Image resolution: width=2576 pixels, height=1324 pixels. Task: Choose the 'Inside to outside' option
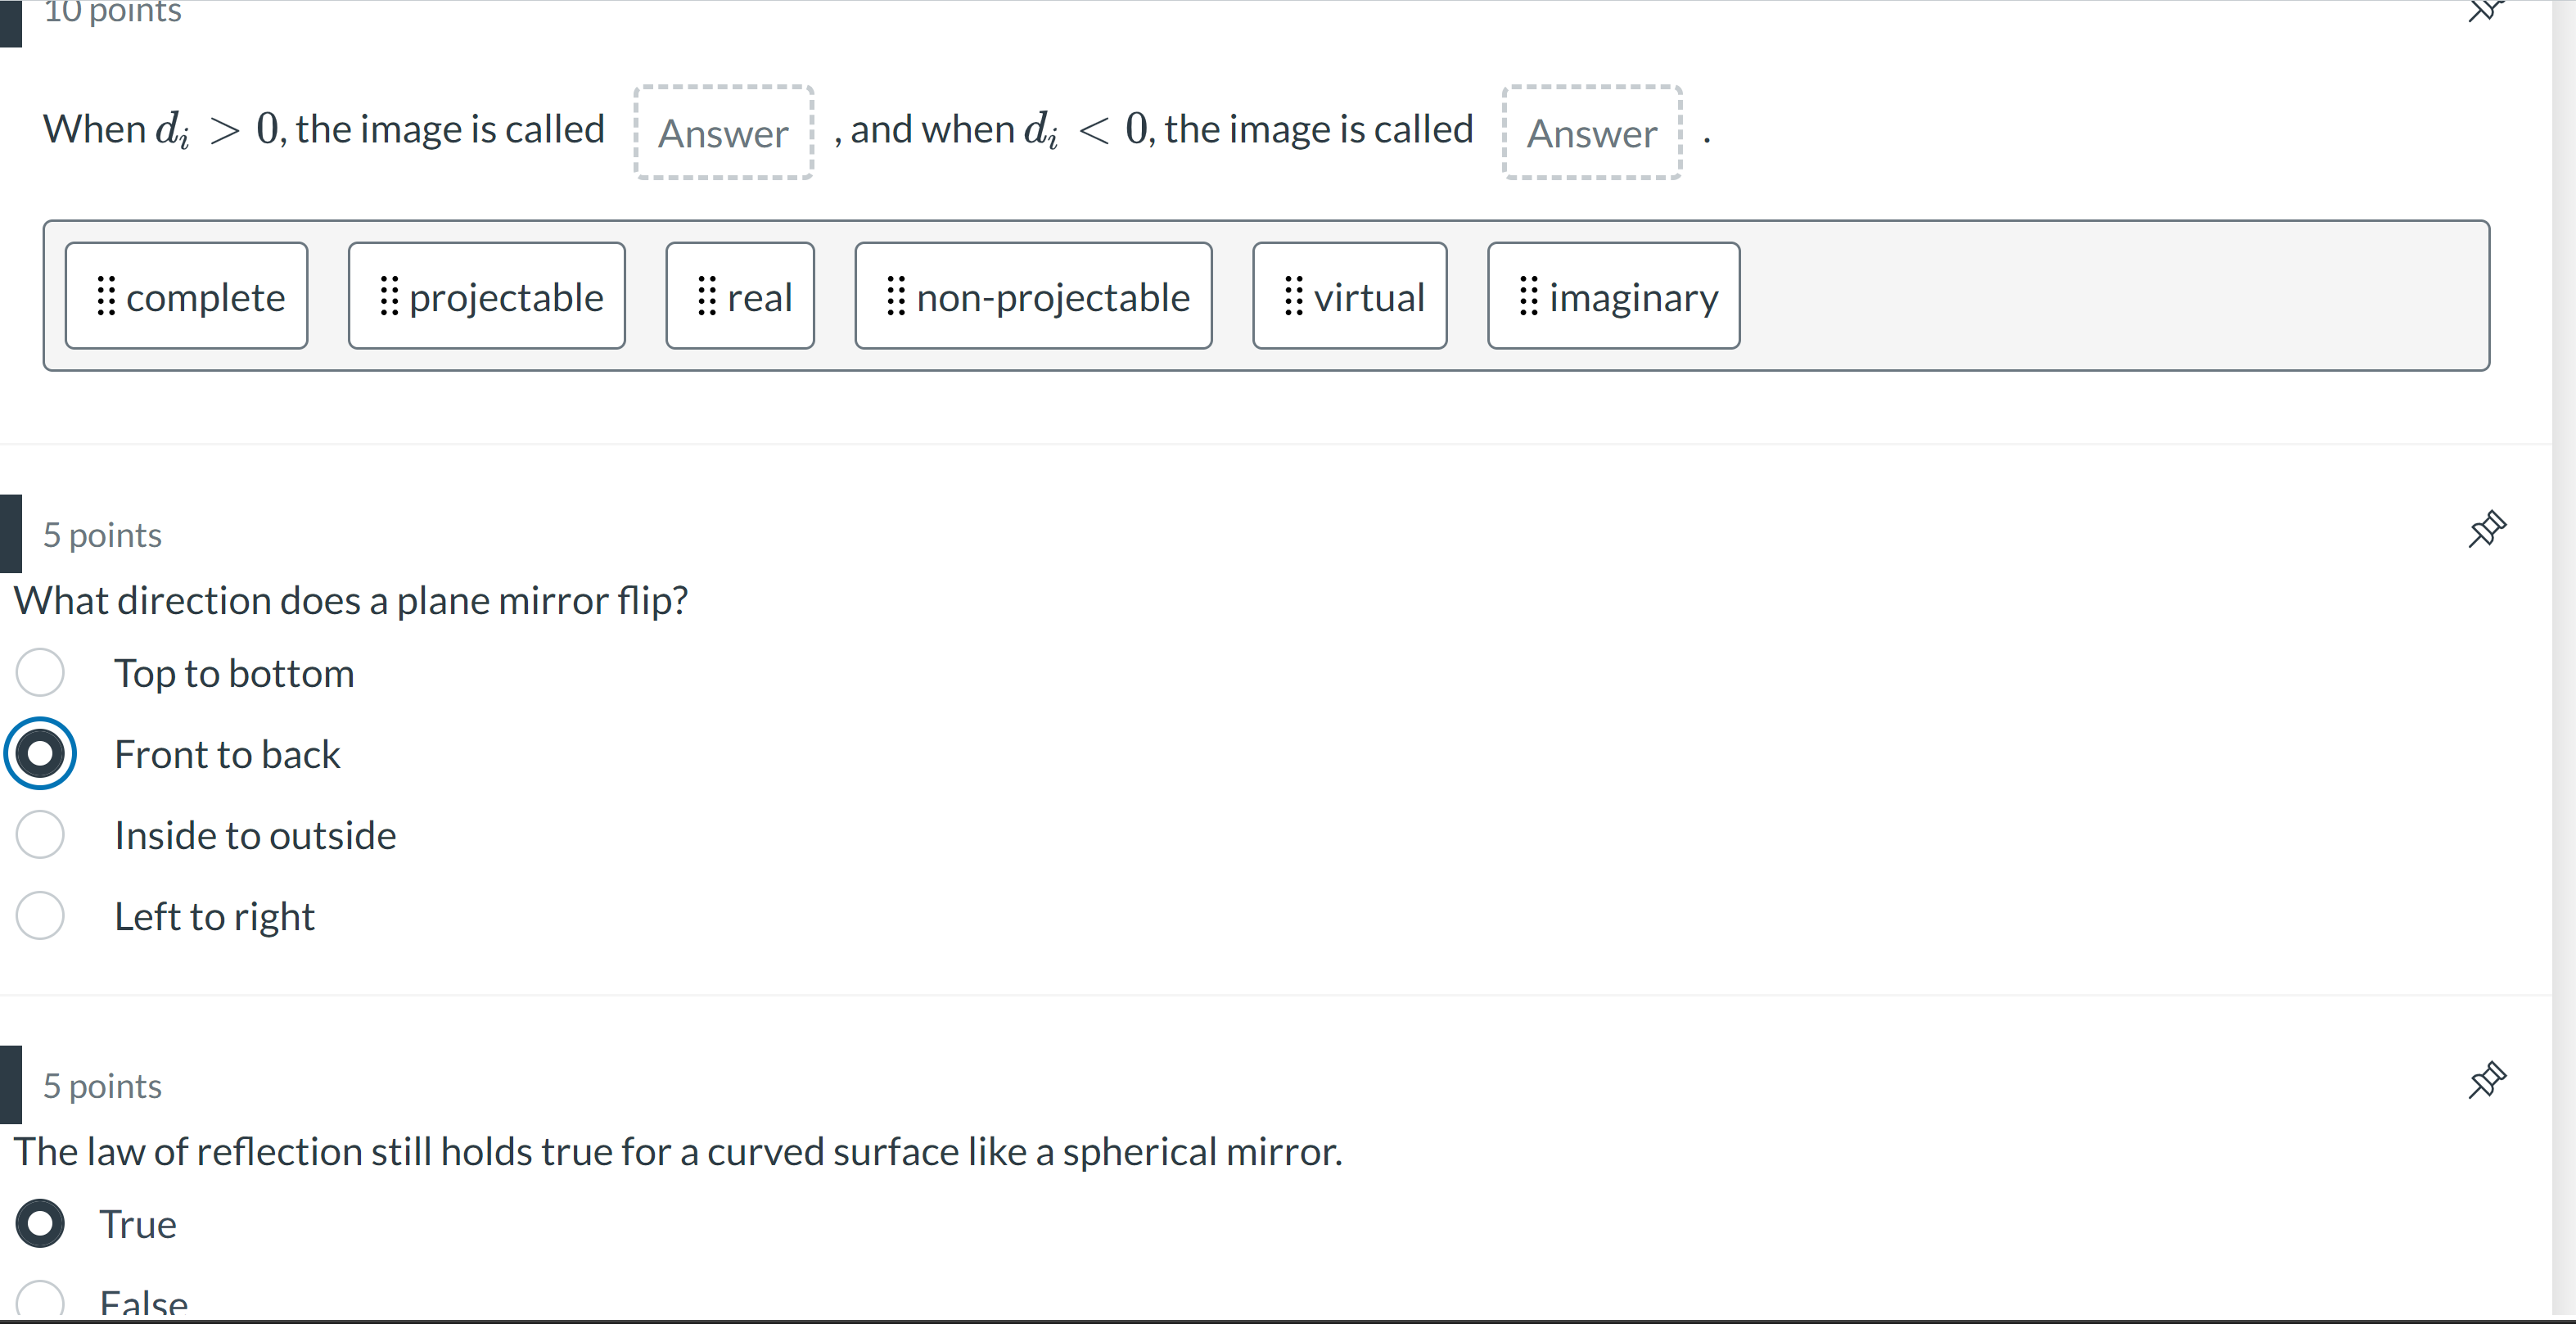[x=40, y=834]
